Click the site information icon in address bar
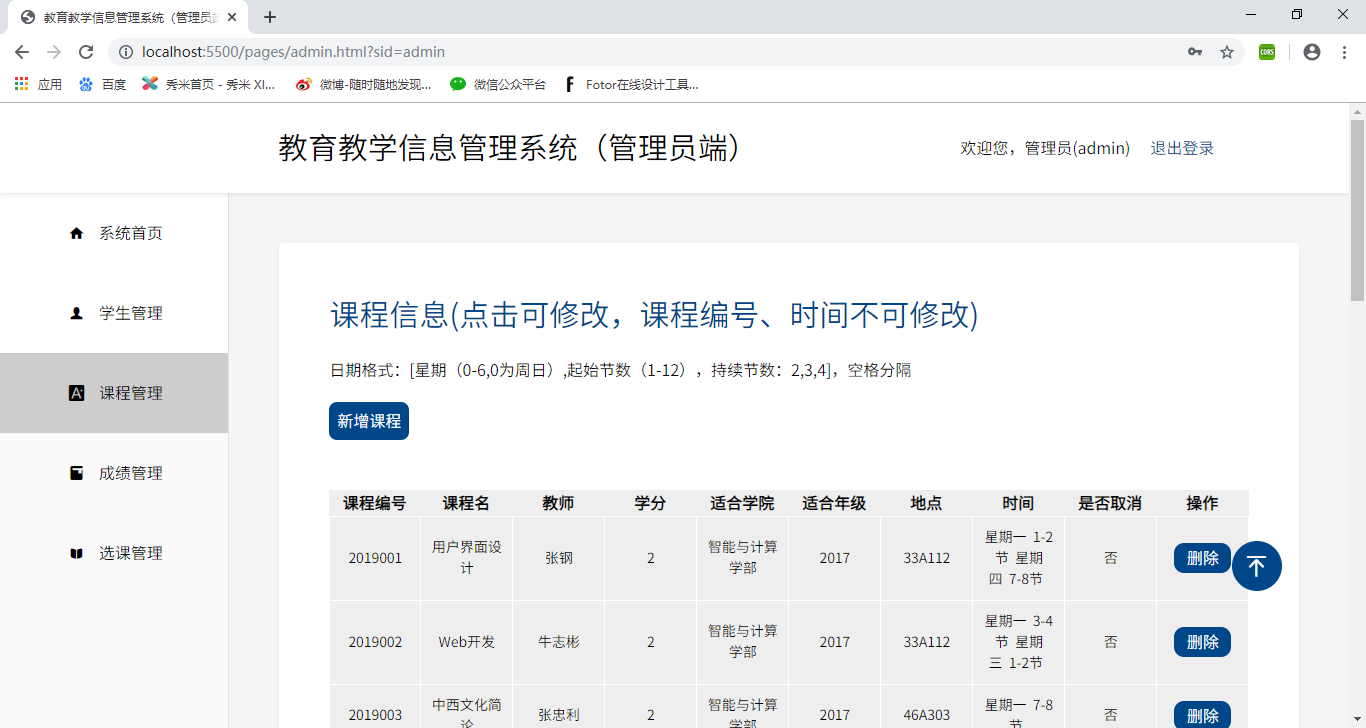Image resolution: width=1366 pixels, height=728 pixels. point(126,52)
